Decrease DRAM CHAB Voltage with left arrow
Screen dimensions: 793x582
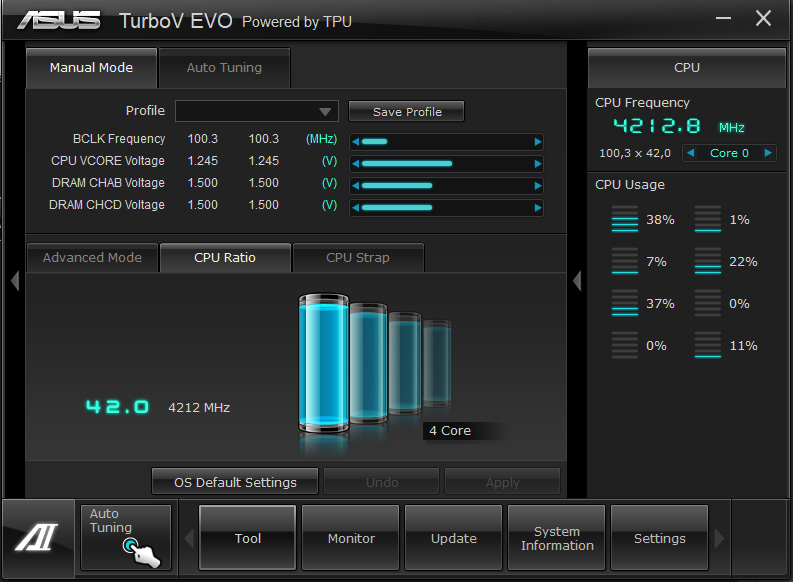click(x=356, y=186)
